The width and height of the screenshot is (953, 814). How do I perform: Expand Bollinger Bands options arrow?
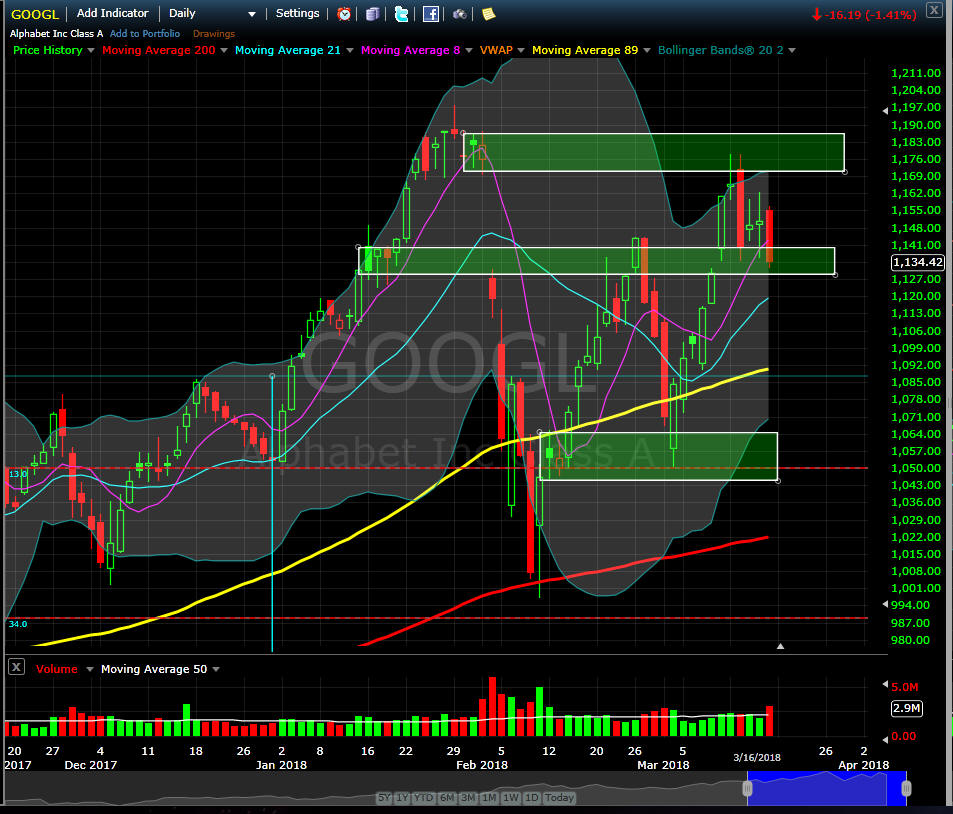click(792, 50)
